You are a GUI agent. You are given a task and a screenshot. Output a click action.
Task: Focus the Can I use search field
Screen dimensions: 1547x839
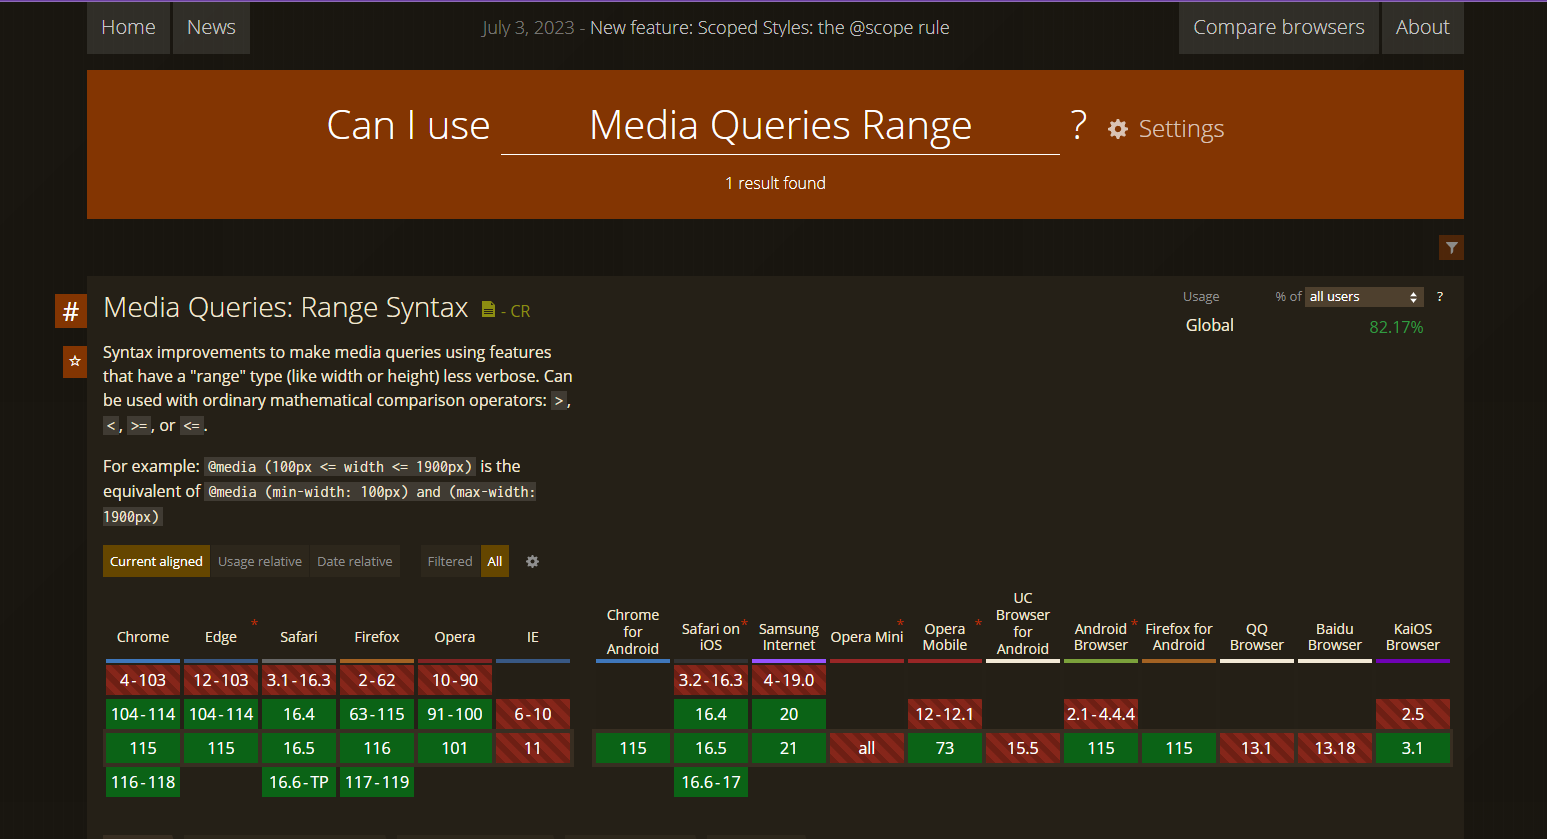click(780, 127)
